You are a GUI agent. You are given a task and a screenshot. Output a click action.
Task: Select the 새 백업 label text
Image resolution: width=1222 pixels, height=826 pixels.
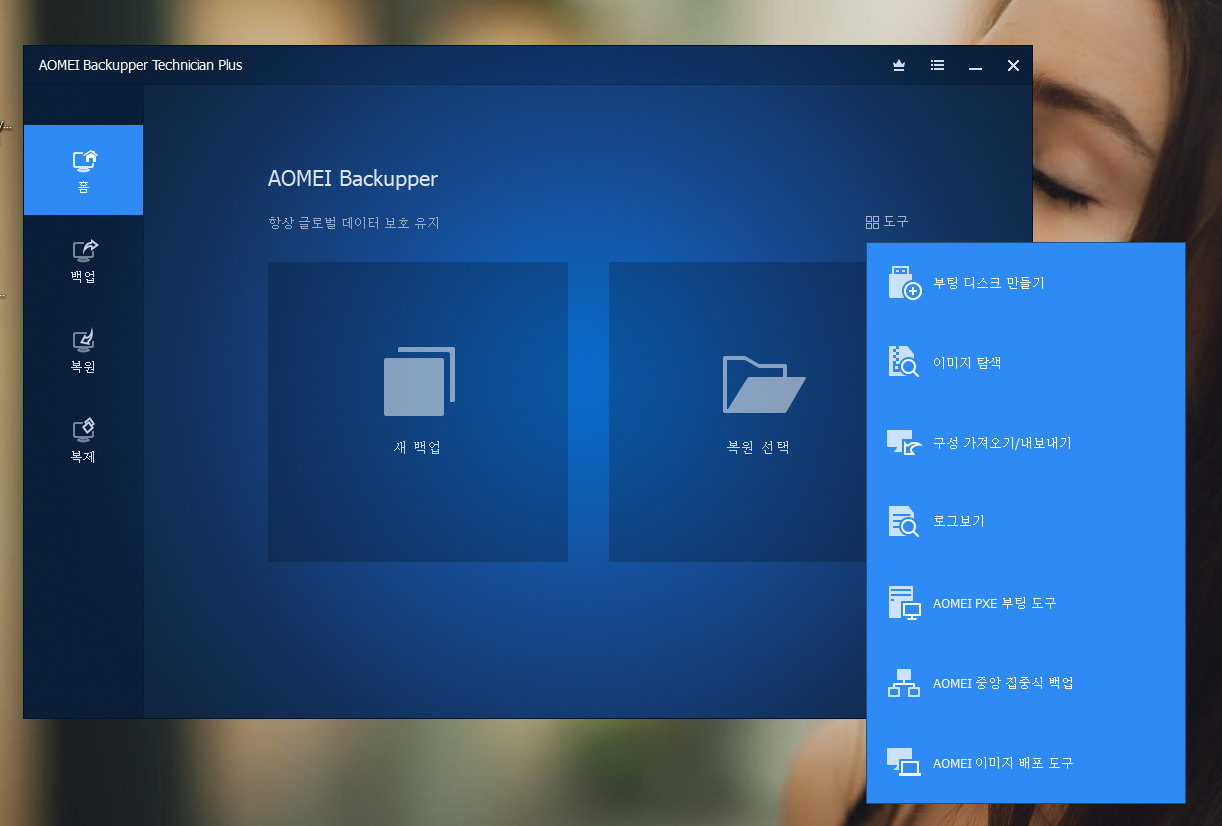click(x=418, y=447)
